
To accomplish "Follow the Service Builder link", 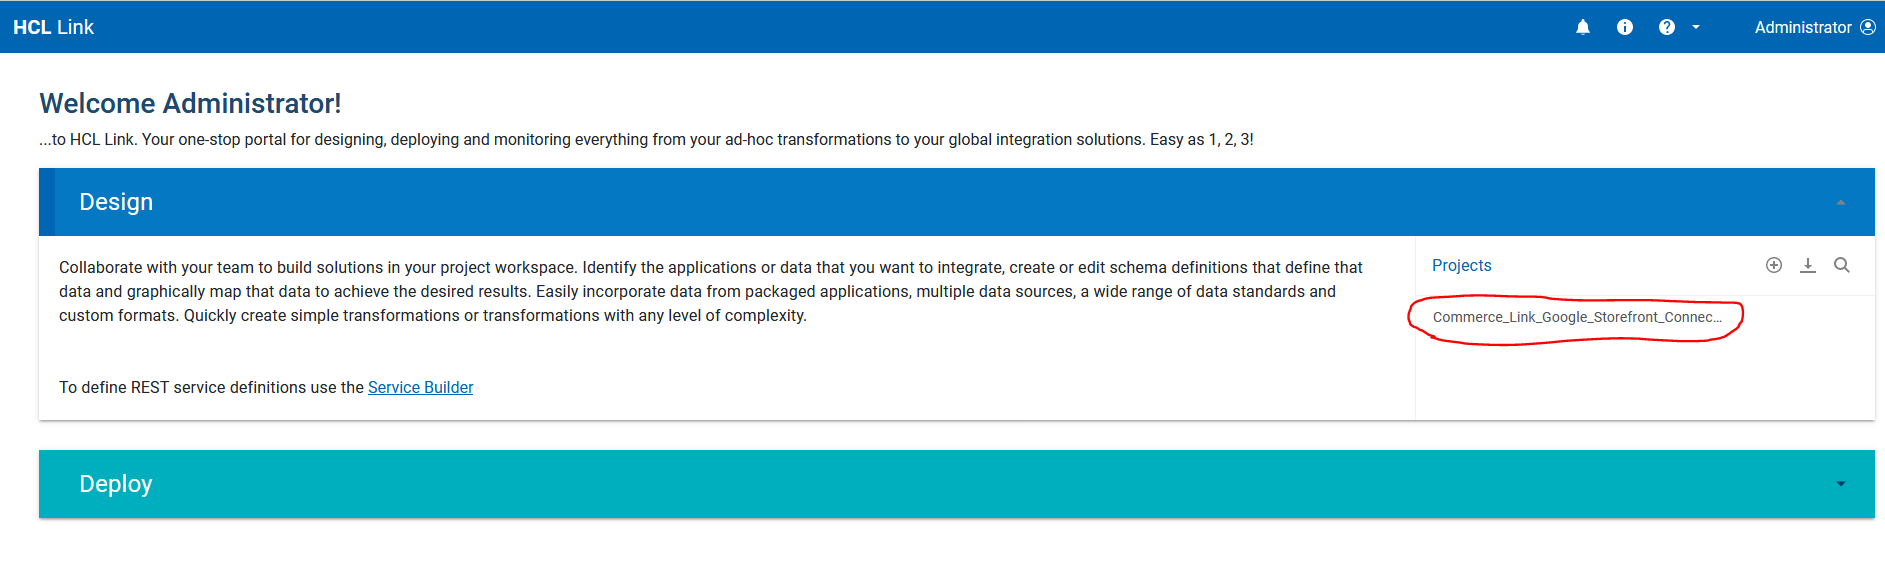I will coord(420,387).
